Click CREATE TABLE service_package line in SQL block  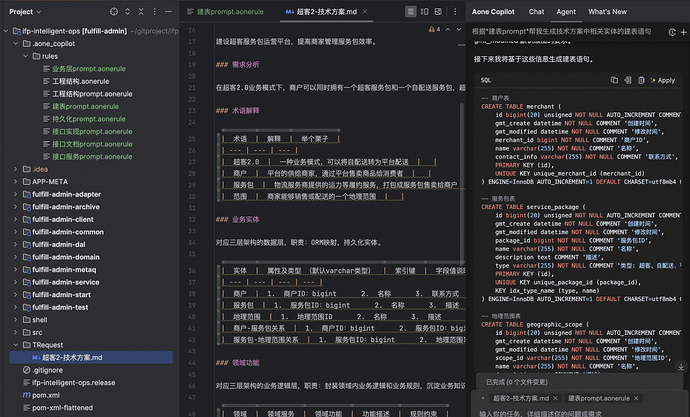[x=533, y=207]
